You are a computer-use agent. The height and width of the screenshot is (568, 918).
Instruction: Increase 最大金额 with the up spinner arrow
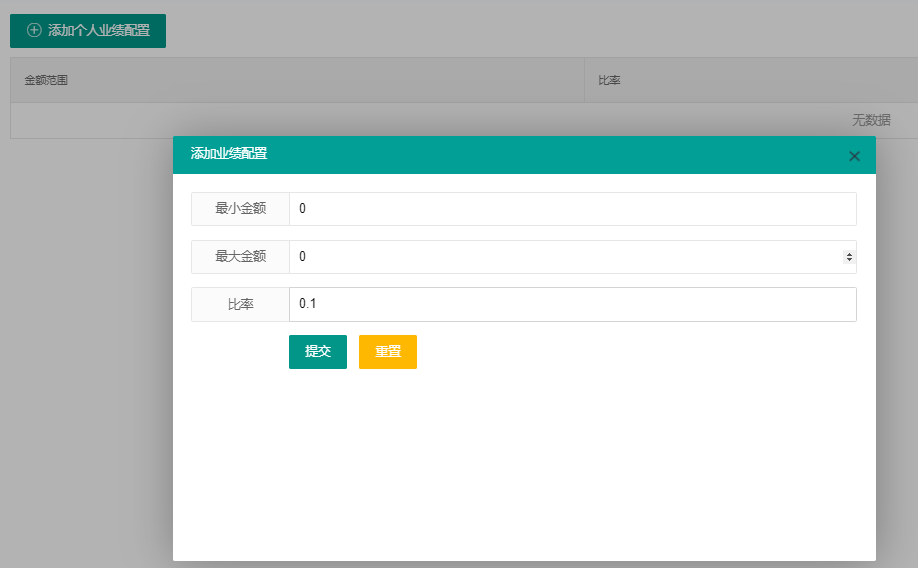coord(850,254)
